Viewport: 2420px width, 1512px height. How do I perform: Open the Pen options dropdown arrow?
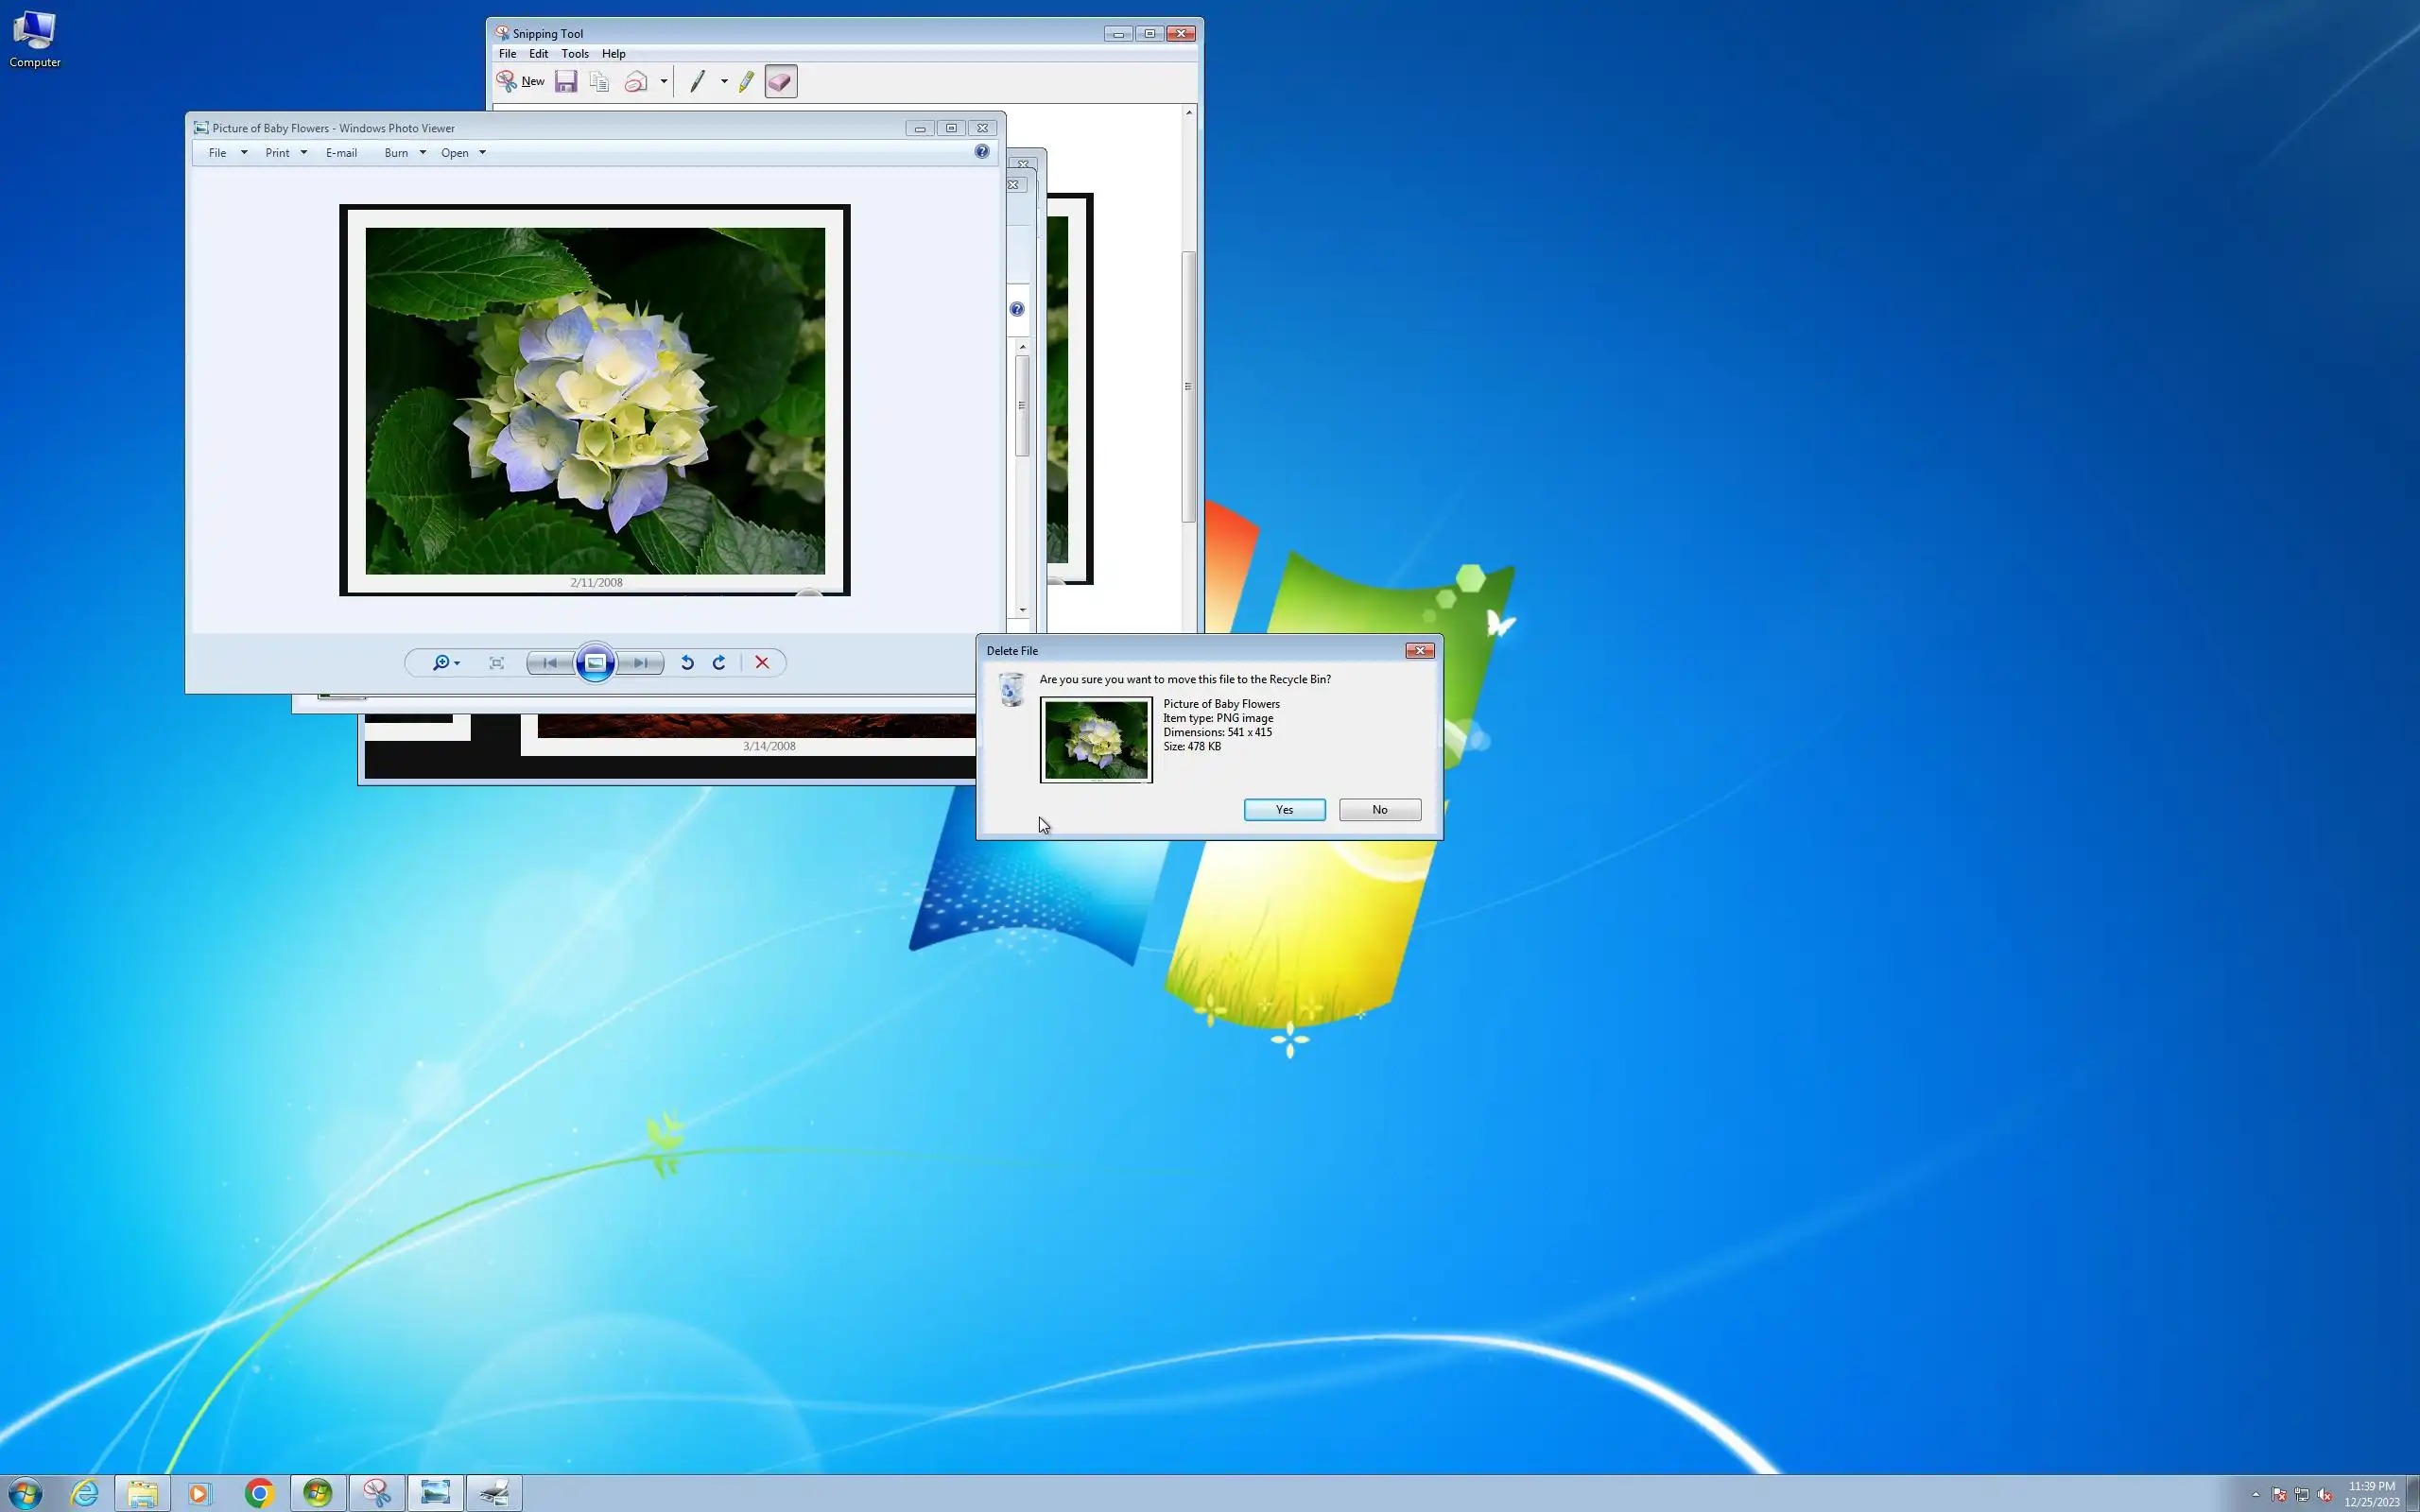pos(724,82)
